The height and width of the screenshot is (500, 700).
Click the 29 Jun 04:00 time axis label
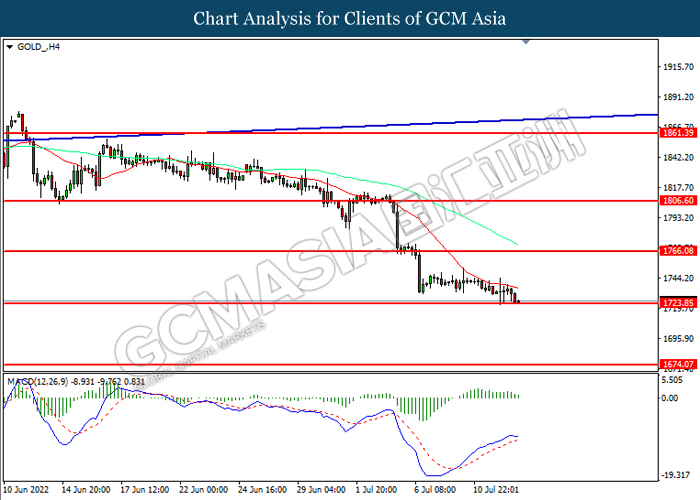321,490
